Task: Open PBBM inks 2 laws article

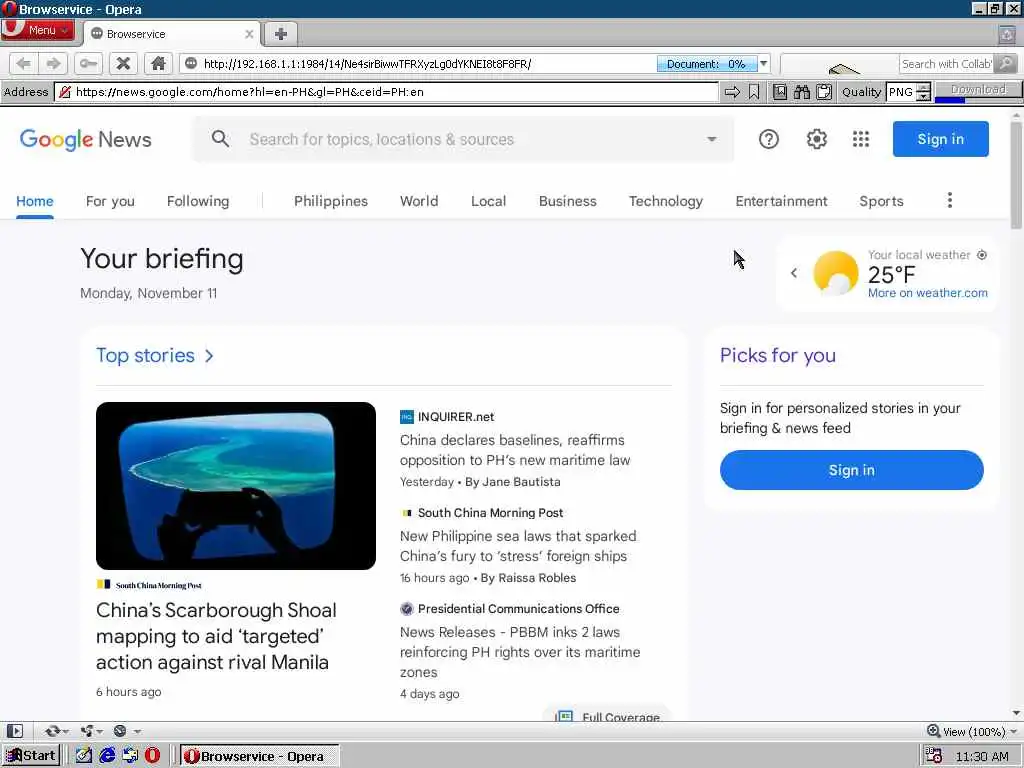Action: [x=520, y=652]
